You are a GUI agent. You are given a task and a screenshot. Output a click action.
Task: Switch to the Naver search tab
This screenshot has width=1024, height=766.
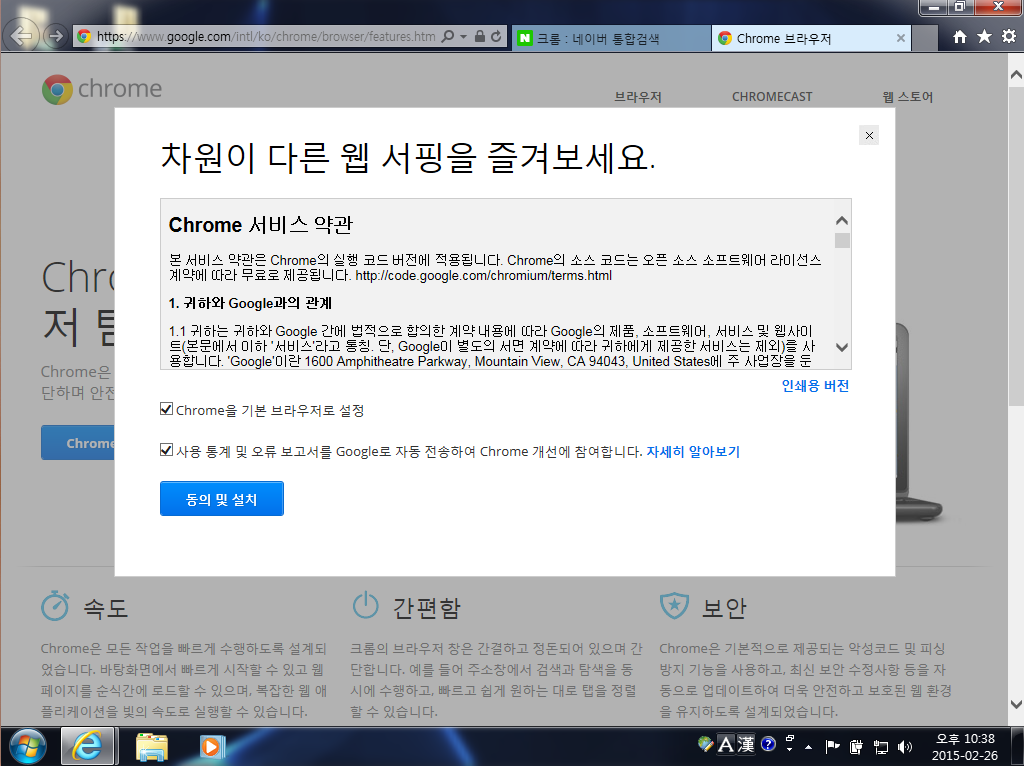tap(611, 39)
